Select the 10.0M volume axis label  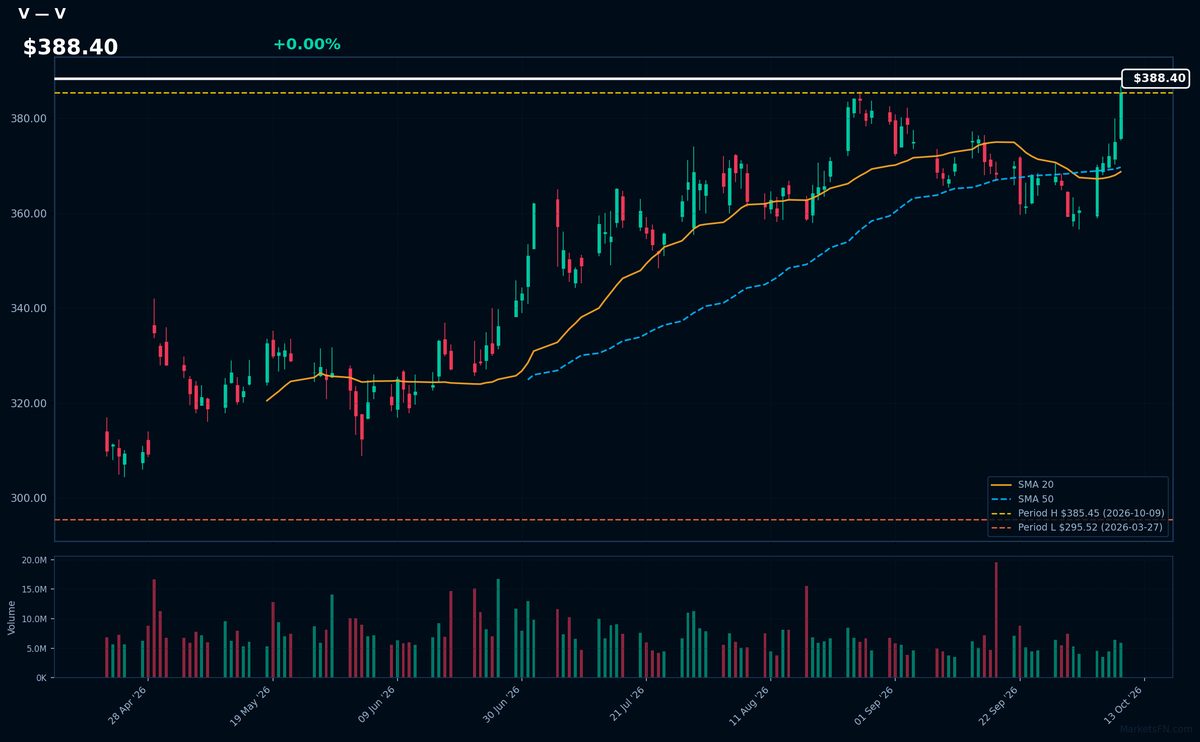click(34, 619)
